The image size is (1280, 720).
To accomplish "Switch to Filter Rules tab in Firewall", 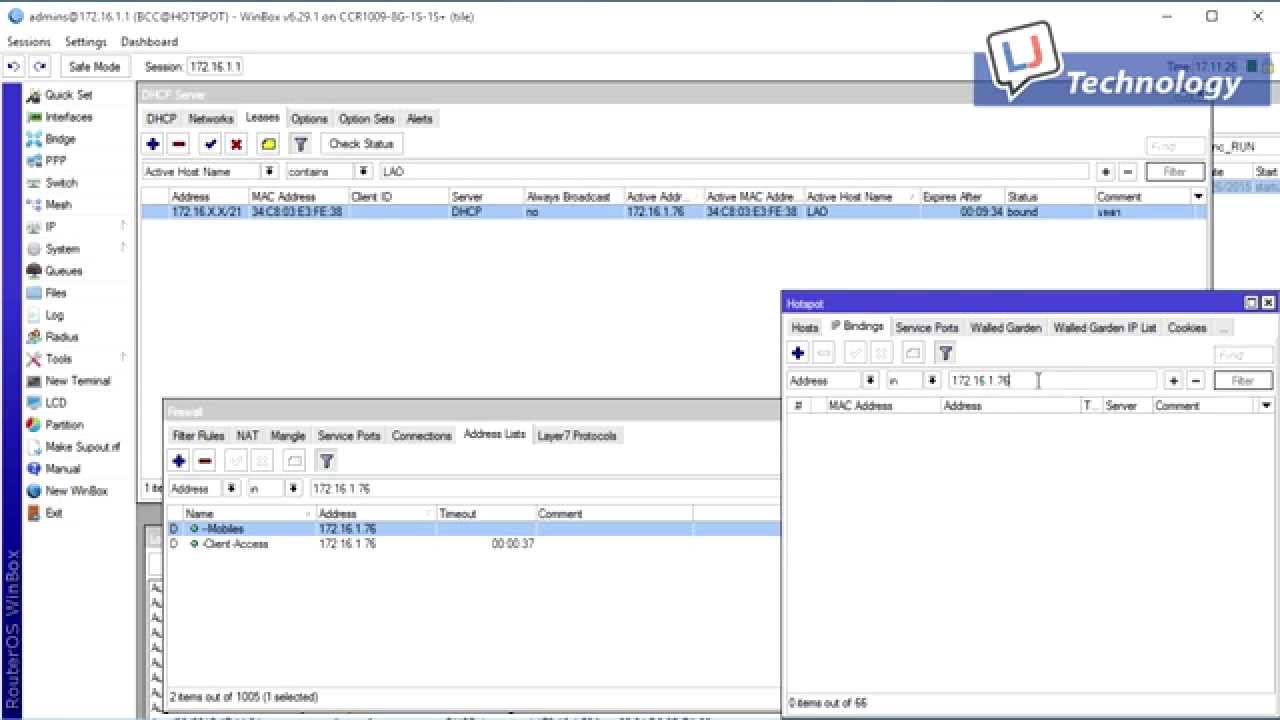I will (x=198, y=436).
